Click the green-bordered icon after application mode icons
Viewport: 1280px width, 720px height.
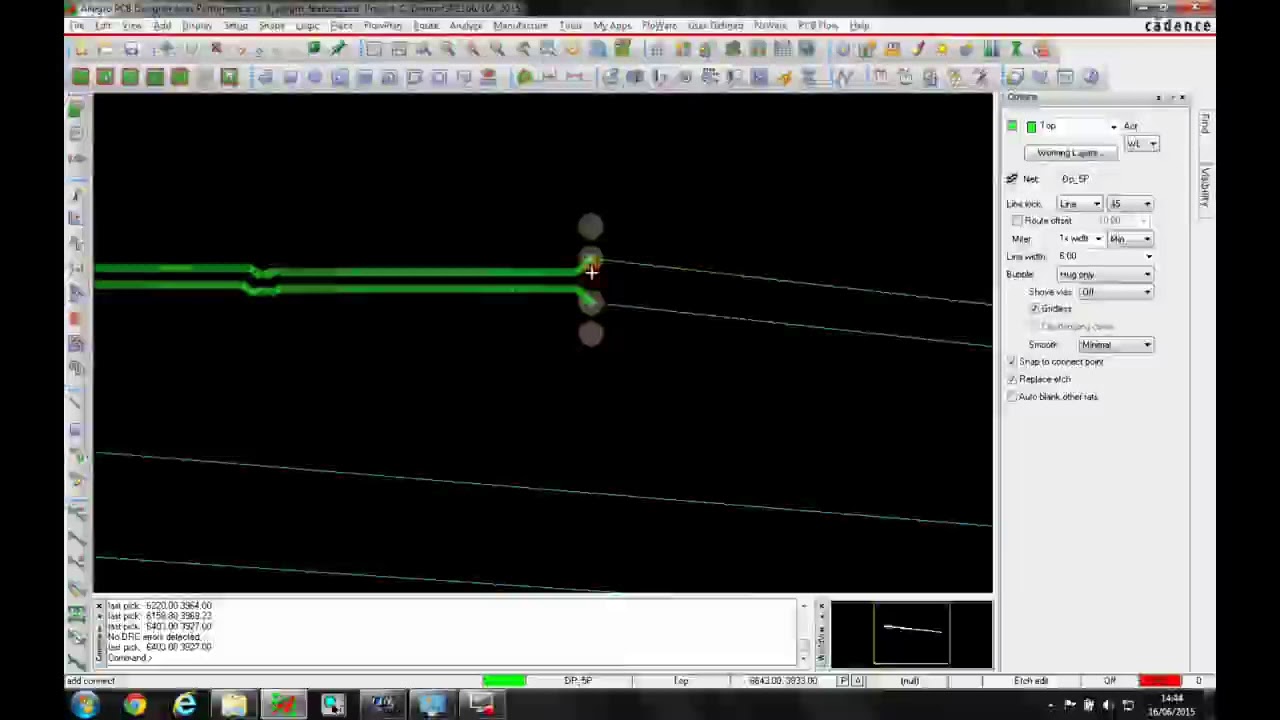point(229,77)
